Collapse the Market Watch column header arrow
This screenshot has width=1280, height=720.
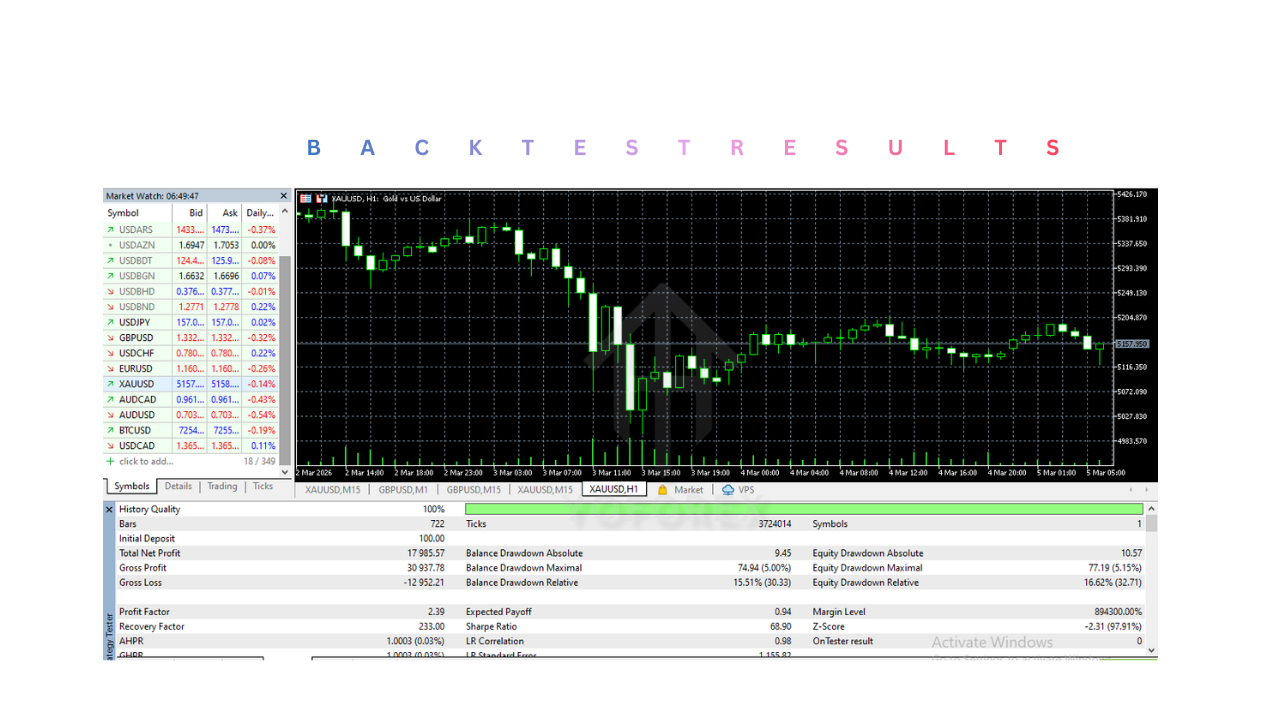tap(283, 211)
